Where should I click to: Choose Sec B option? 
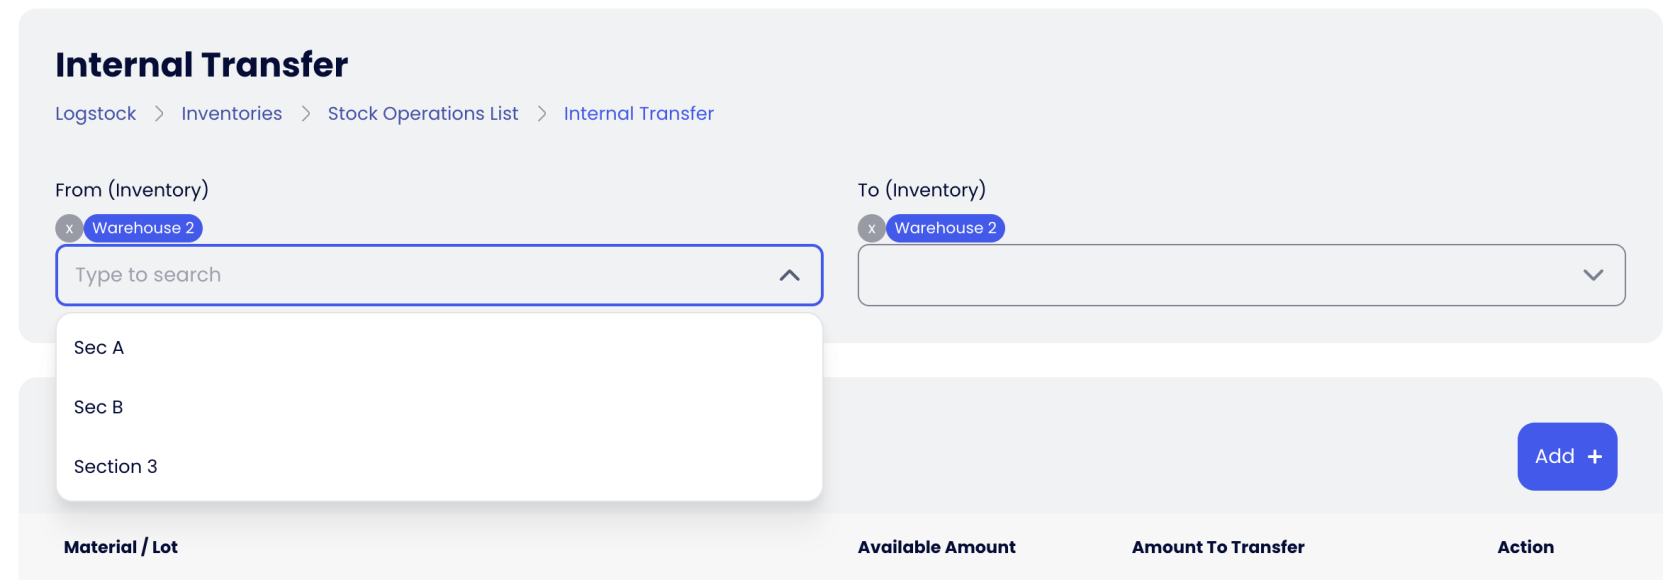[x=99, y=407]
